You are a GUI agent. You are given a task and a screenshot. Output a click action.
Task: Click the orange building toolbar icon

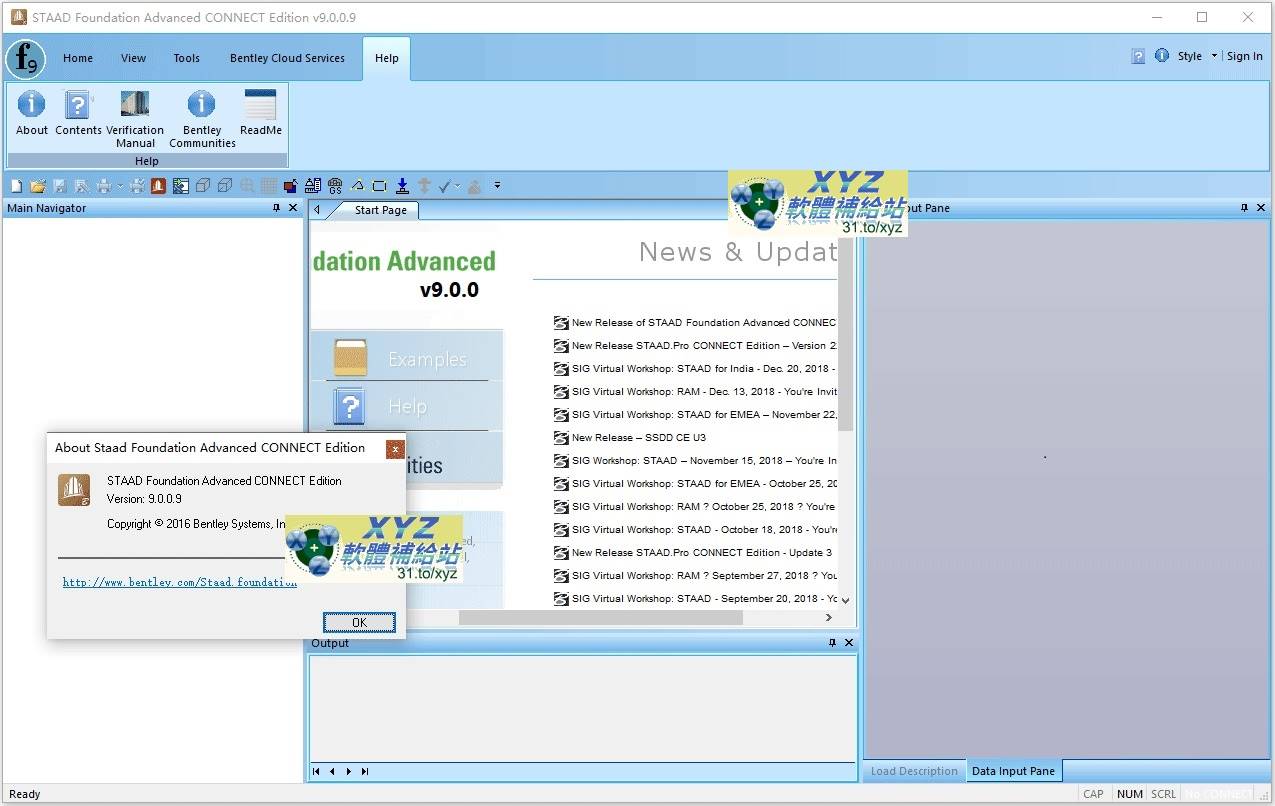point(158,186)
